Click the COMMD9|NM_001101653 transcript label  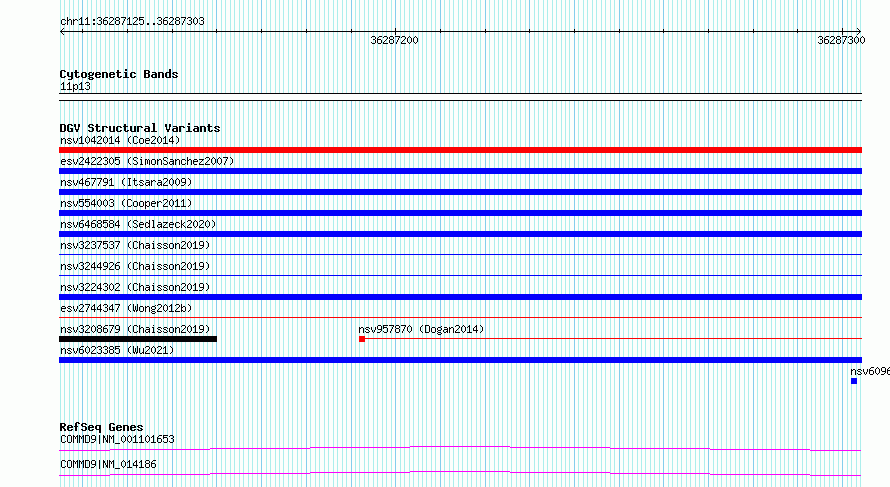click(117, 439)
